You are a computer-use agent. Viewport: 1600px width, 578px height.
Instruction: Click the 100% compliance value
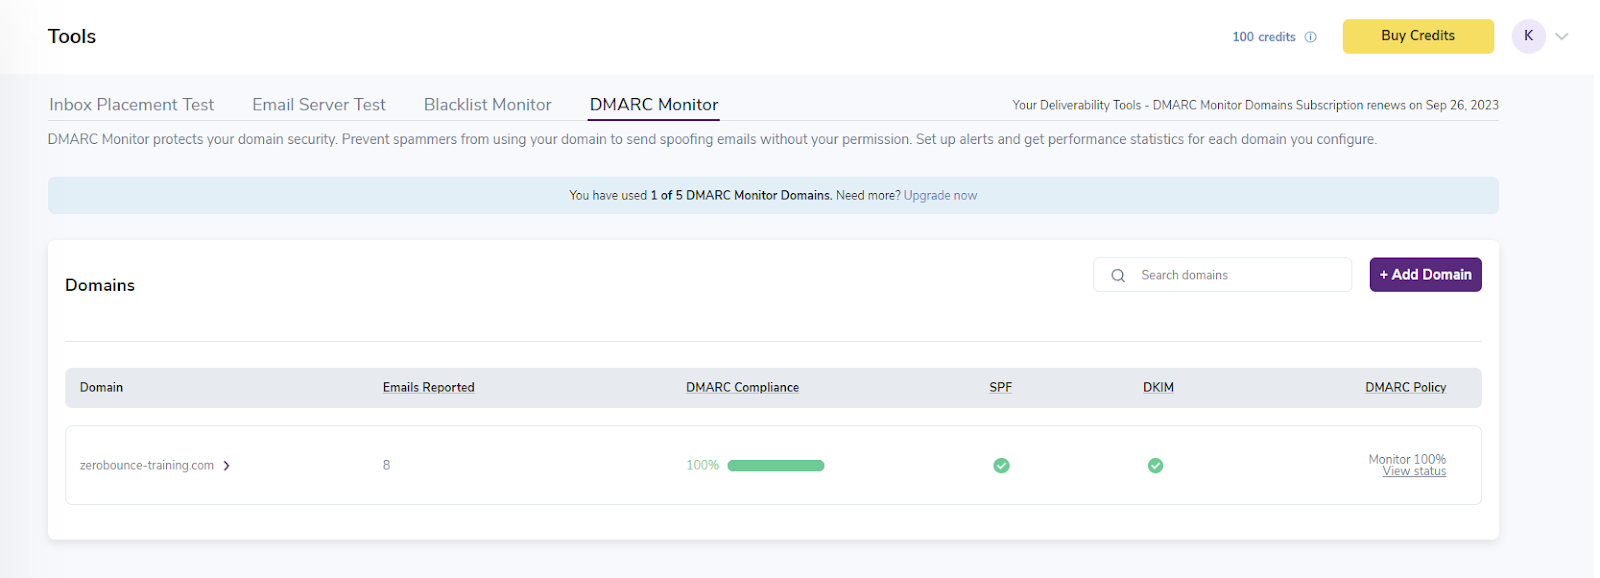click(x=702, y=465)
